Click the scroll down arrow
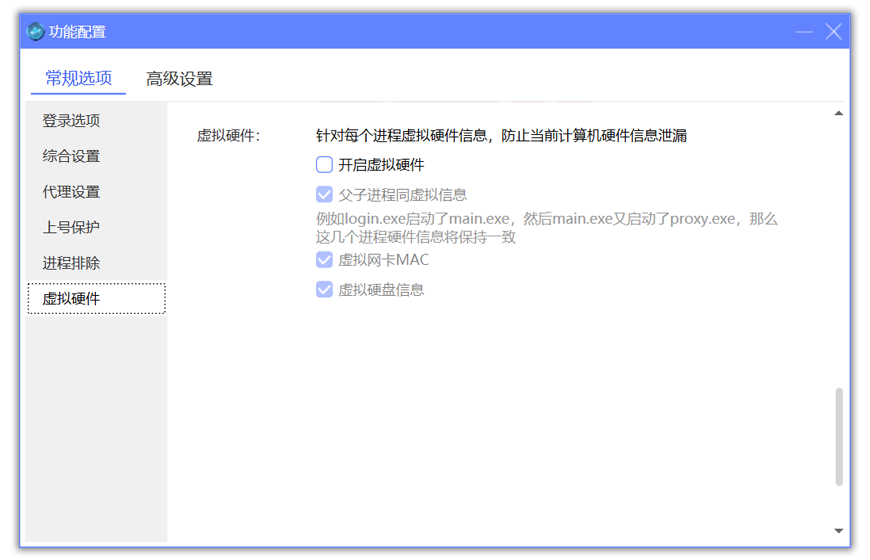The height and width of the screenshot is (560, 870). pyautogui.click(x=838, y=530)
